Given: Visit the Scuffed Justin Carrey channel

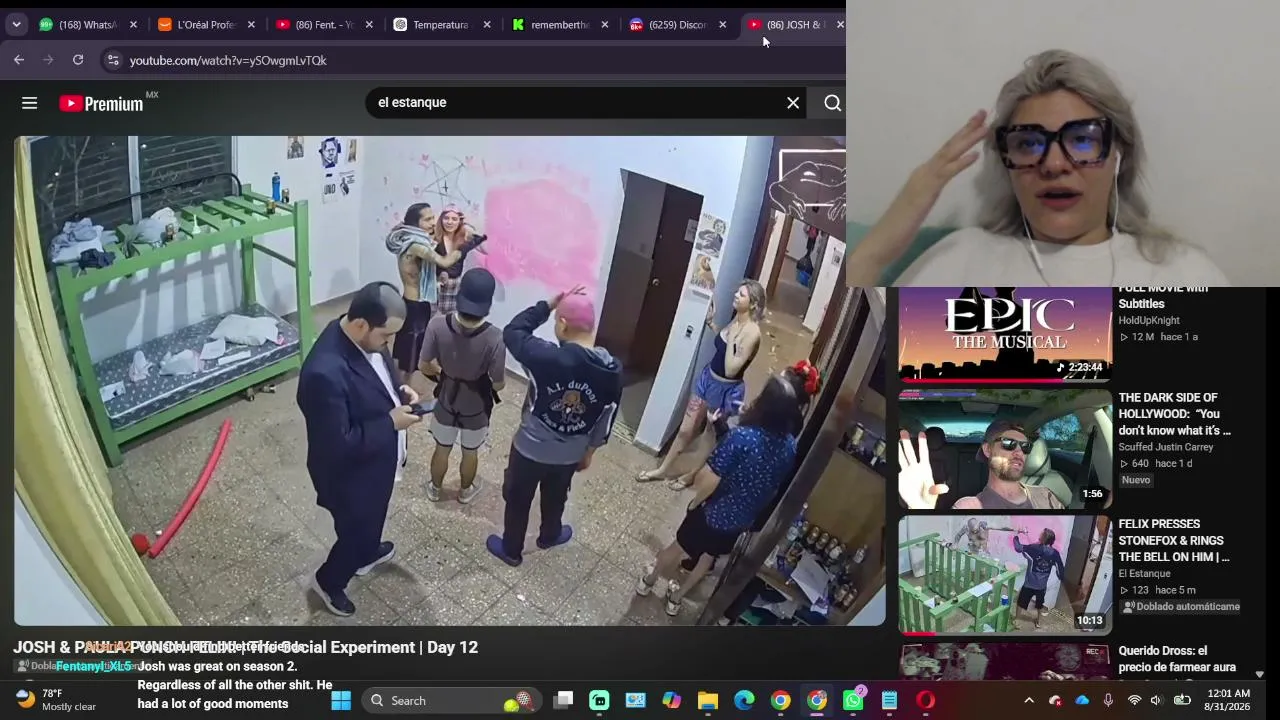Looking at the screenshot, I should tap(1166, 447).
